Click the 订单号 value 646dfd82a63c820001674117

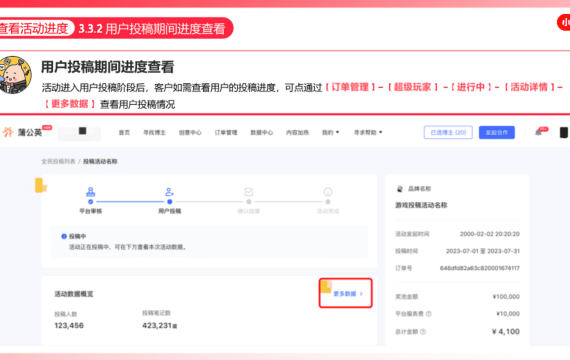(479, 268)
